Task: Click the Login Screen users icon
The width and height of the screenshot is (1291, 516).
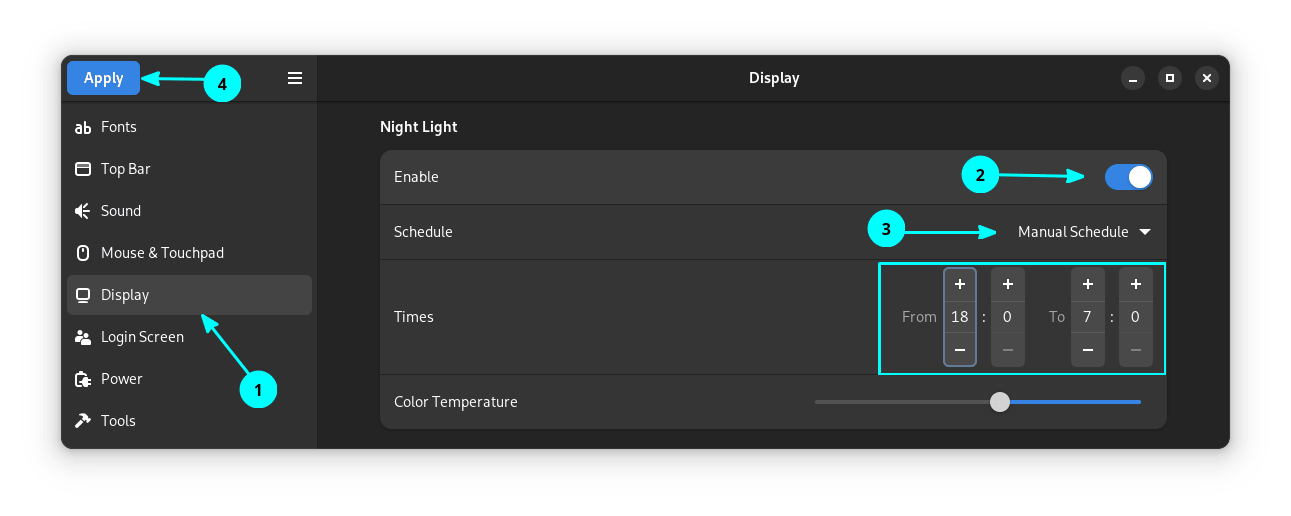Action: pyautogui.click(x=83, y=337)
